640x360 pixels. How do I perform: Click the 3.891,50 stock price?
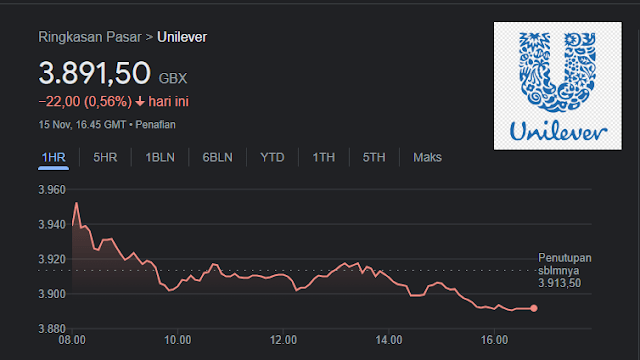(x=95, y=73)
